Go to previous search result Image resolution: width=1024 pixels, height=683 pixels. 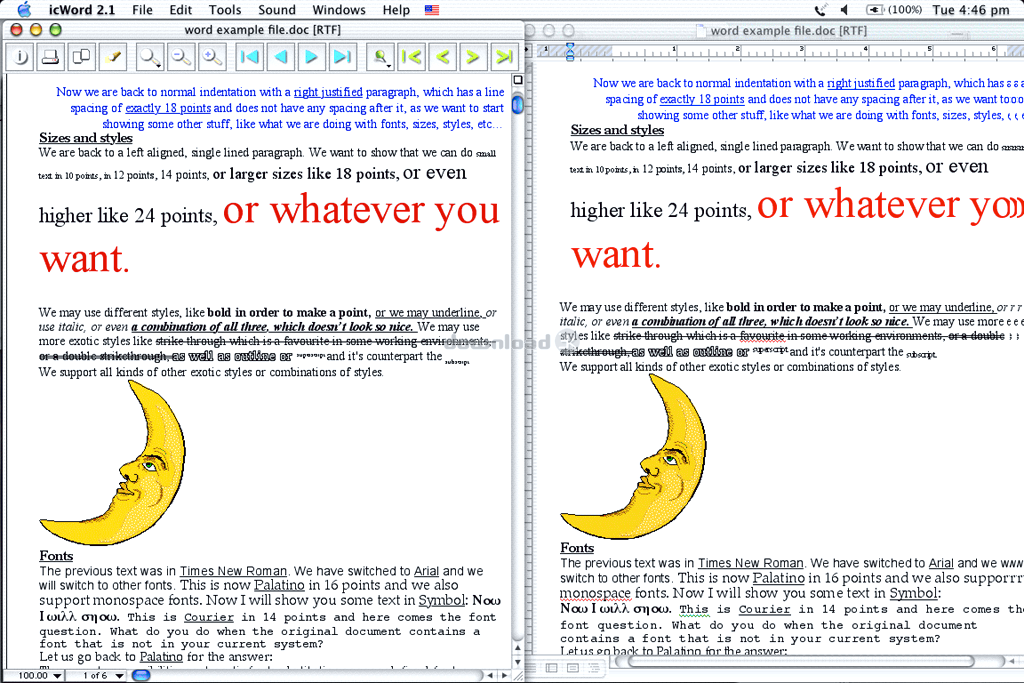click(442, 57)
